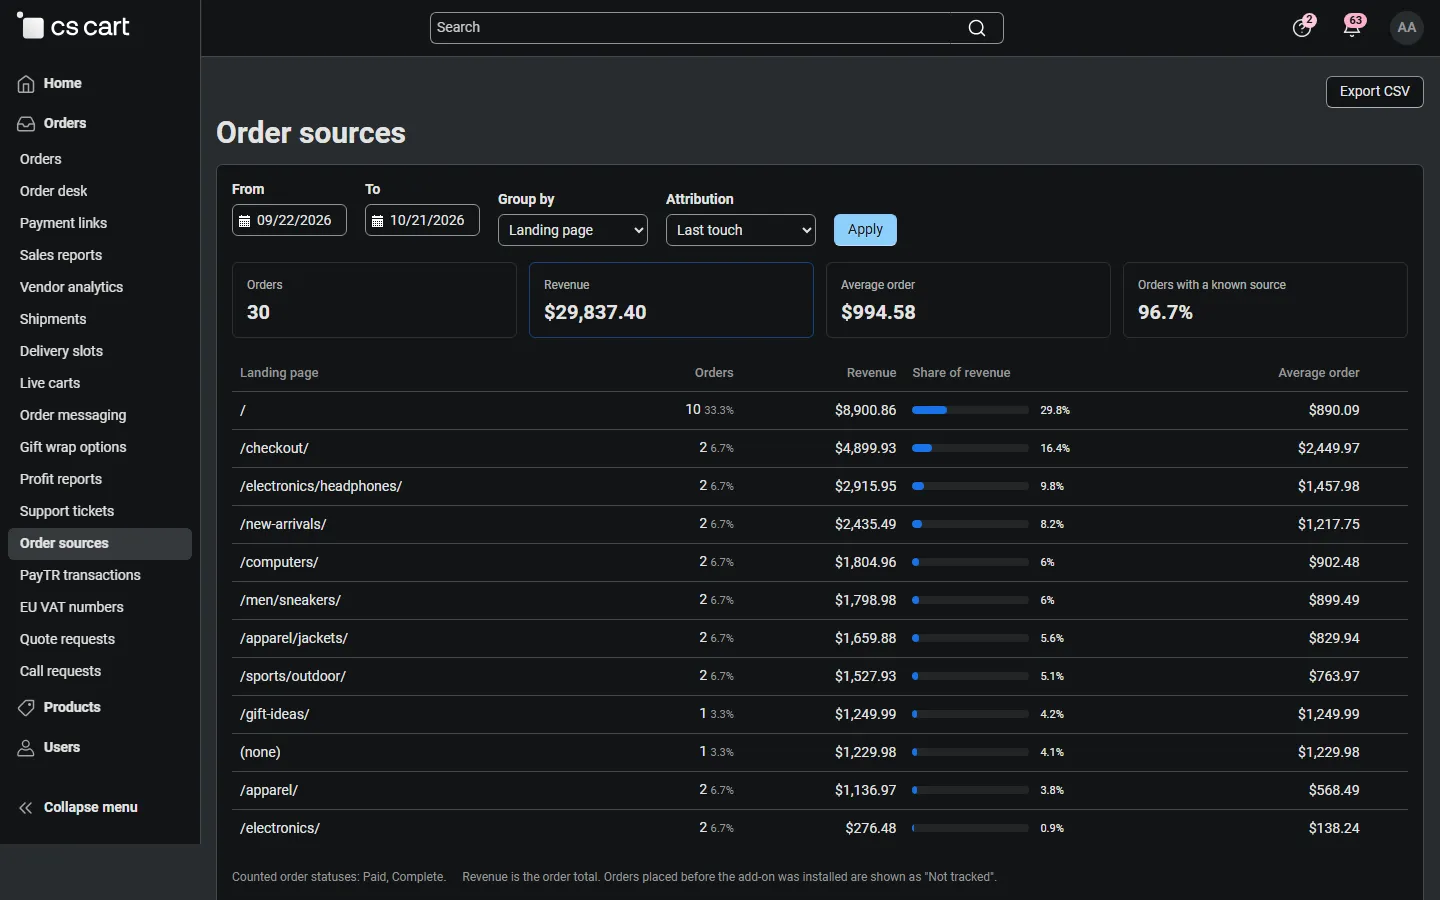
Task: Focus the top Search field
Action: 716,28
